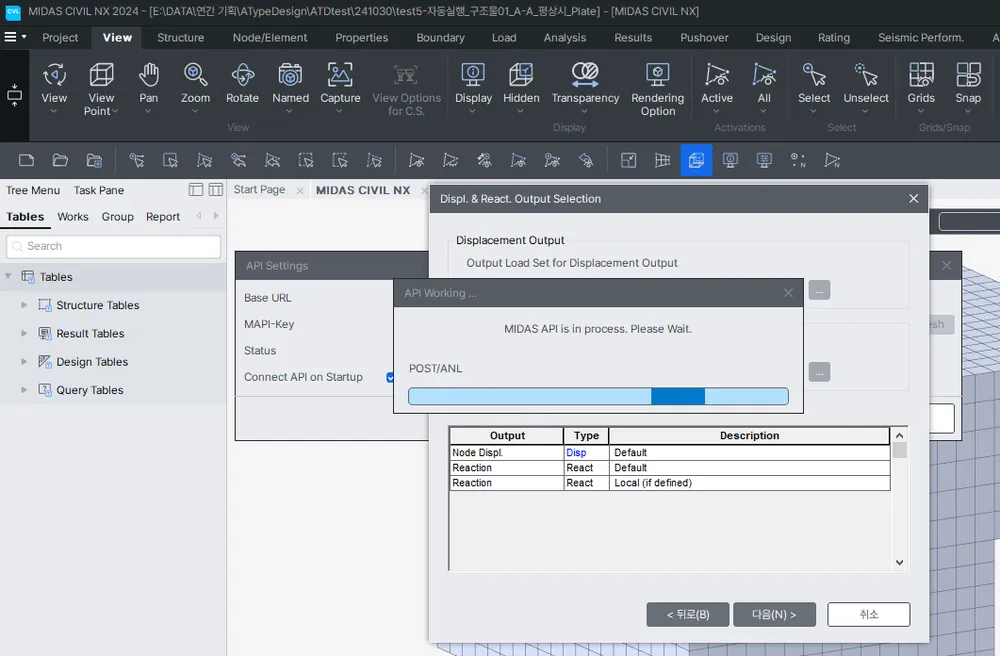Viewport: 1000px width, 656px height.
Task: Expand Result Tables node
Action: (x=24, y=333)
